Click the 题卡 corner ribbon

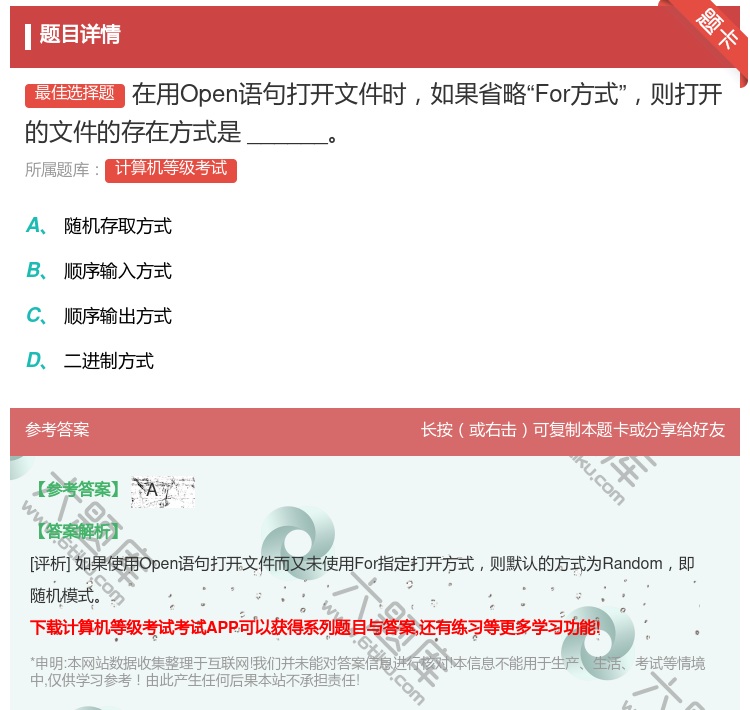[717, 32]
